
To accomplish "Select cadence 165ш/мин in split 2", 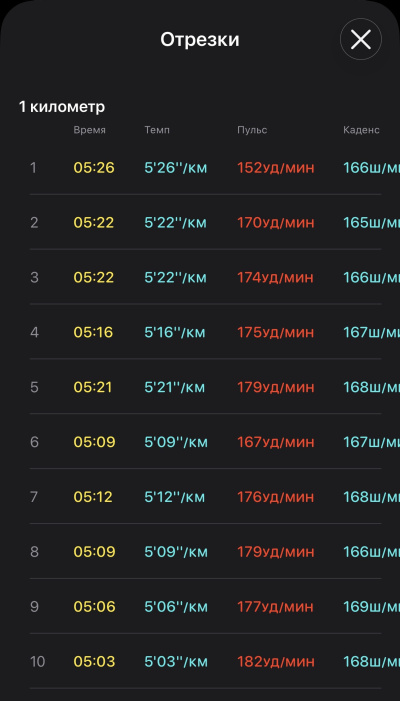I will click(371, 223).
